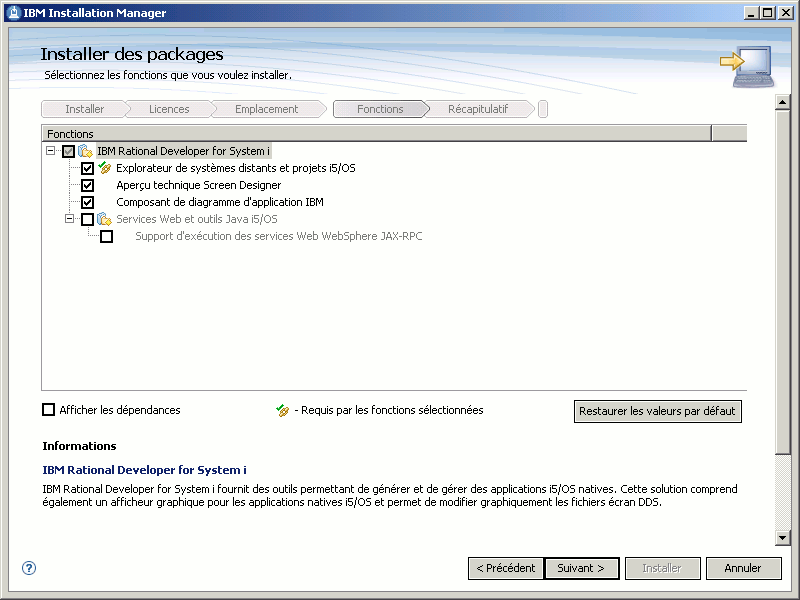The height and width of the screenshot is (600, 800).
Task: Click the Précédent button
Action: click(x=506, y=568)
